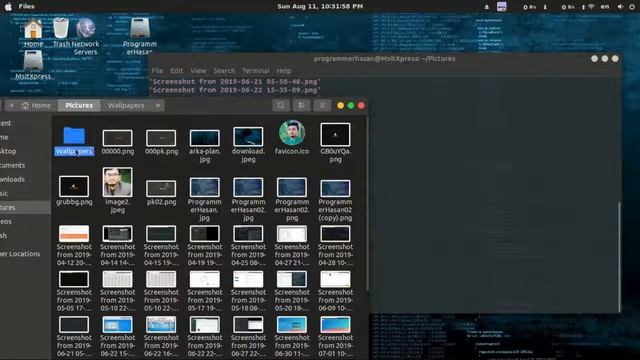Select the 000pk.png file
The image size is (640, 360).
pyautogui.click(x=161, y=138)
